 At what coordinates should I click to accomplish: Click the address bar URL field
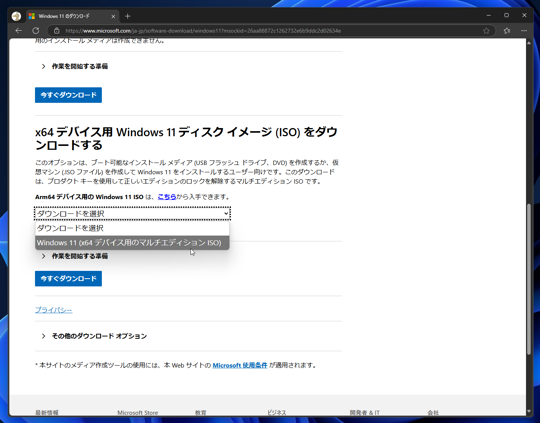[270, 31]
